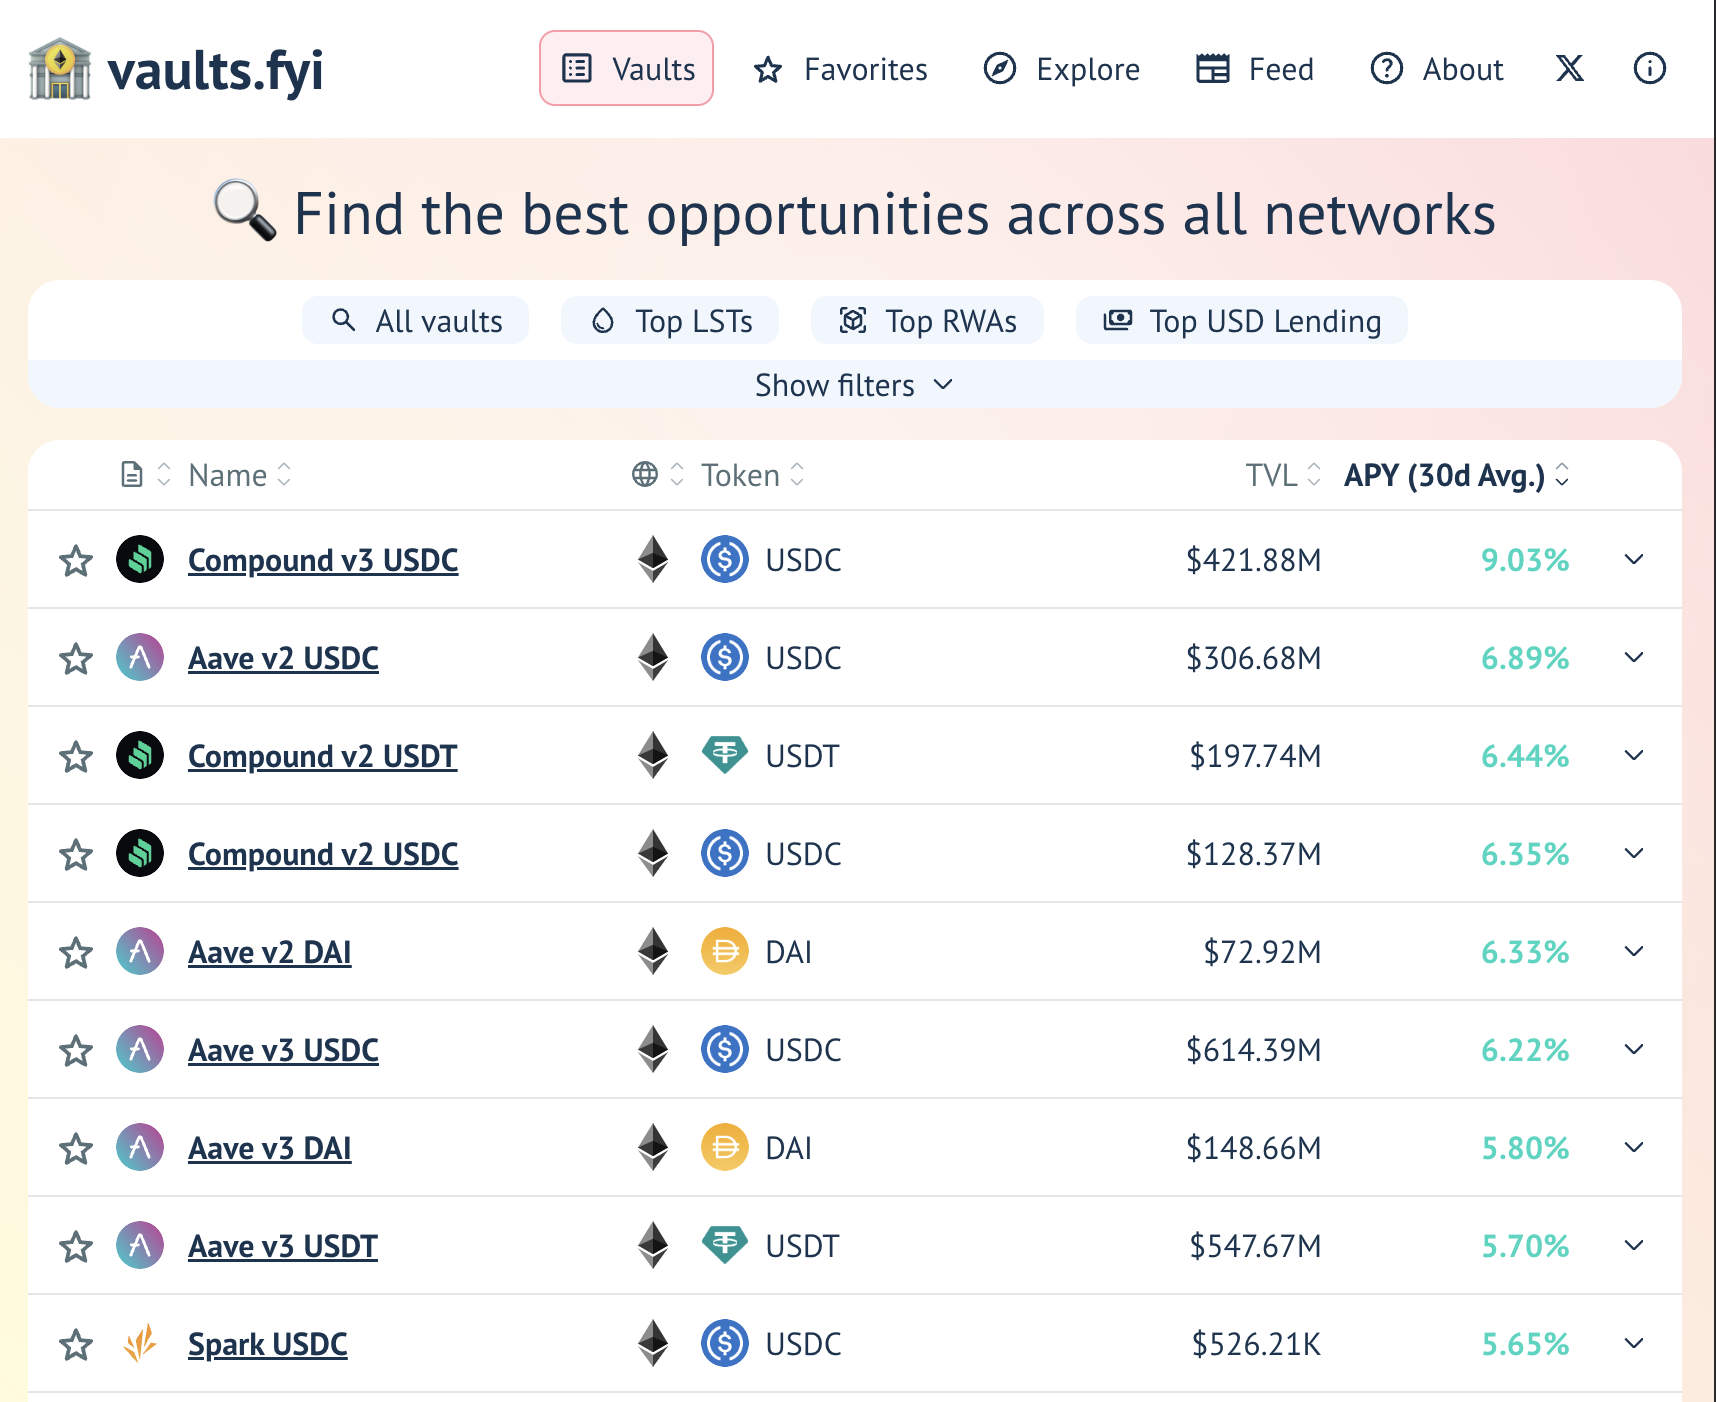Open the Feed page
Screen dimensions: 1716x1402
click(1255, 69)
